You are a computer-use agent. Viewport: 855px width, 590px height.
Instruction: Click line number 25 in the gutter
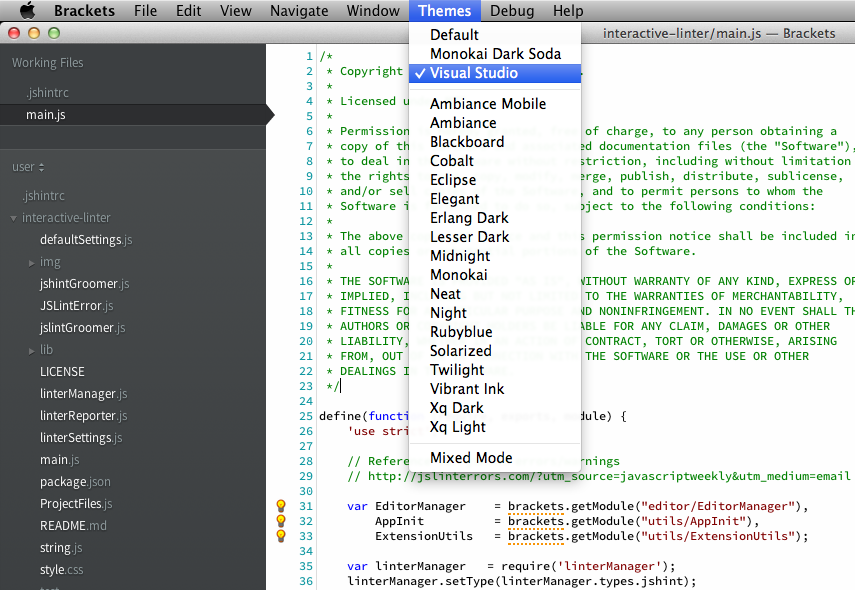click(306, 416)
